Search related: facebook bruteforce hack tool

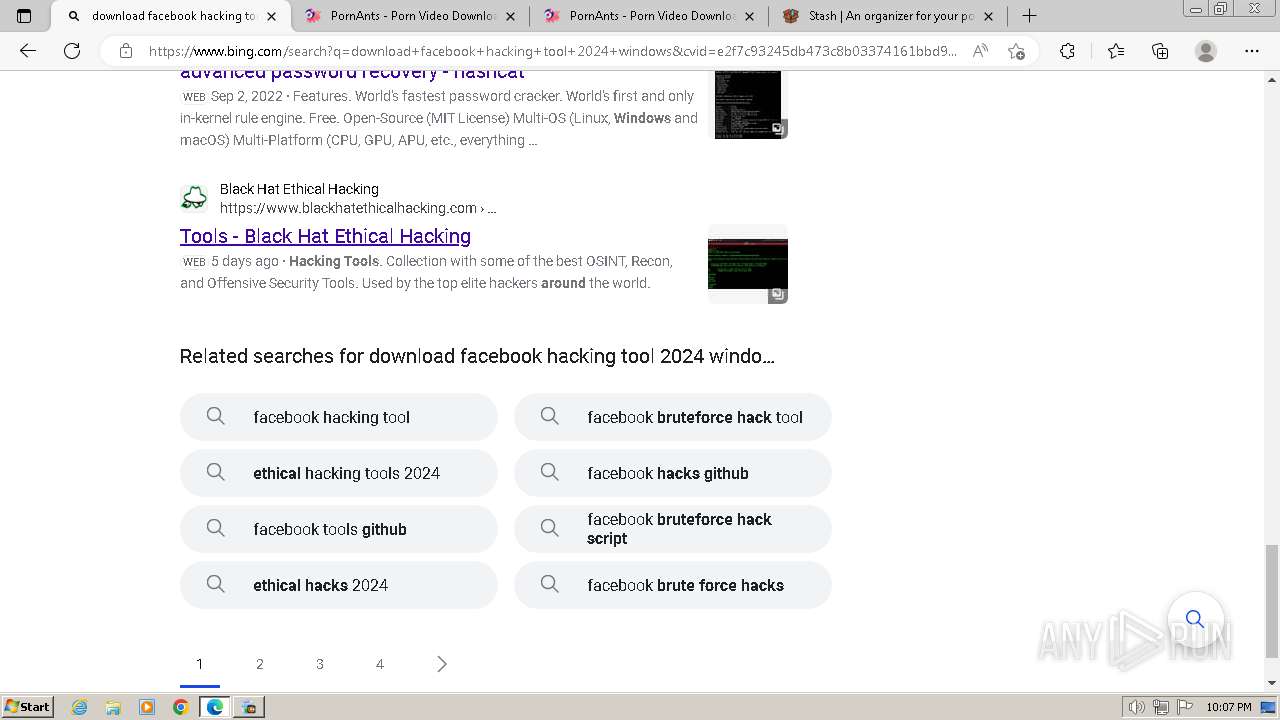click(x=673, y=417)
